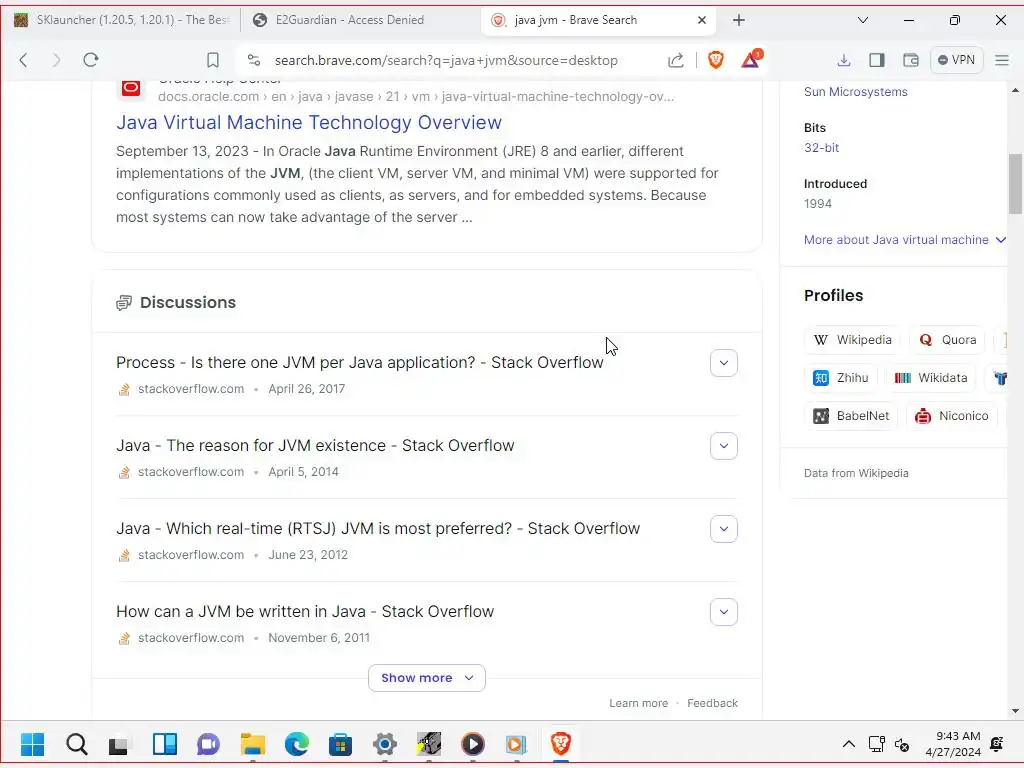This screenshot has width=1024, height=768.
Task: Reload the current page
Action: pos(91,60)
